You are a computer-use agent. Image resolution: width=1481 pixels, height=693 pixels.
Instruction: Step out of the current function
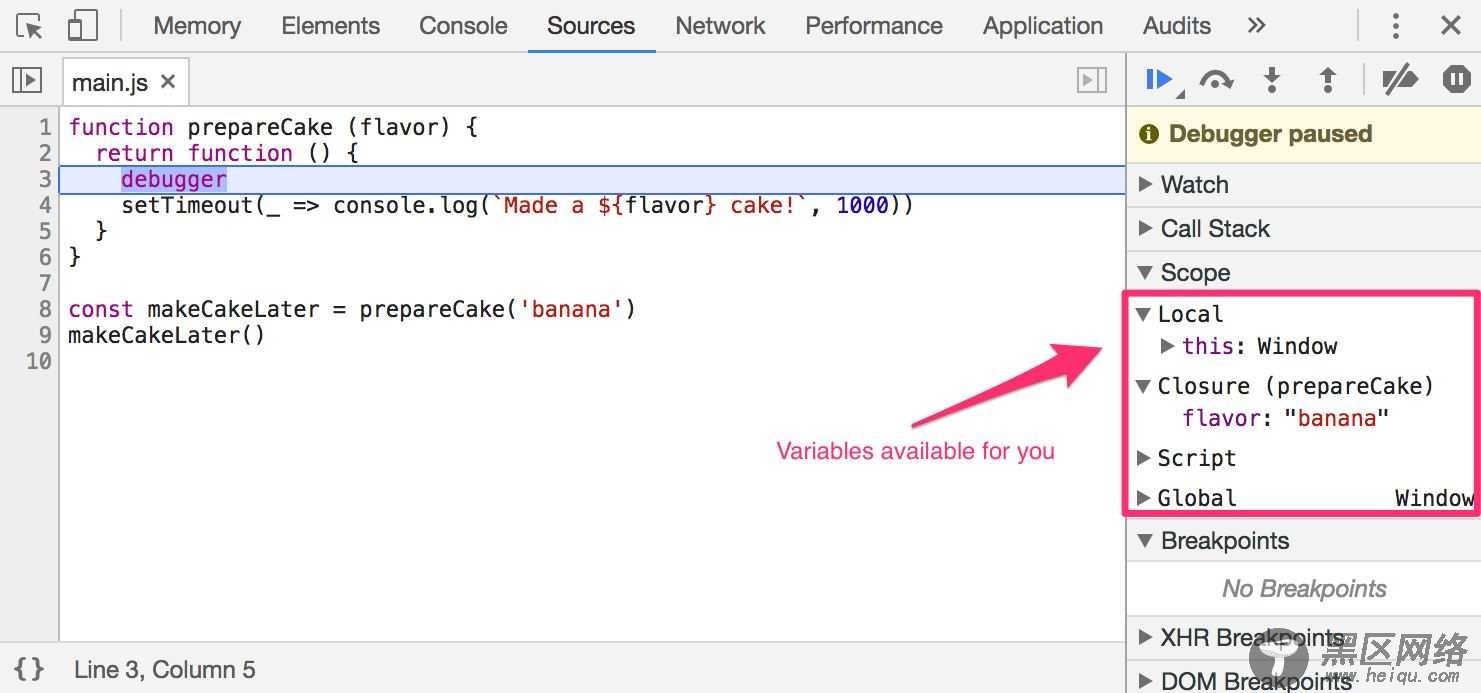tap(1328, 80)
